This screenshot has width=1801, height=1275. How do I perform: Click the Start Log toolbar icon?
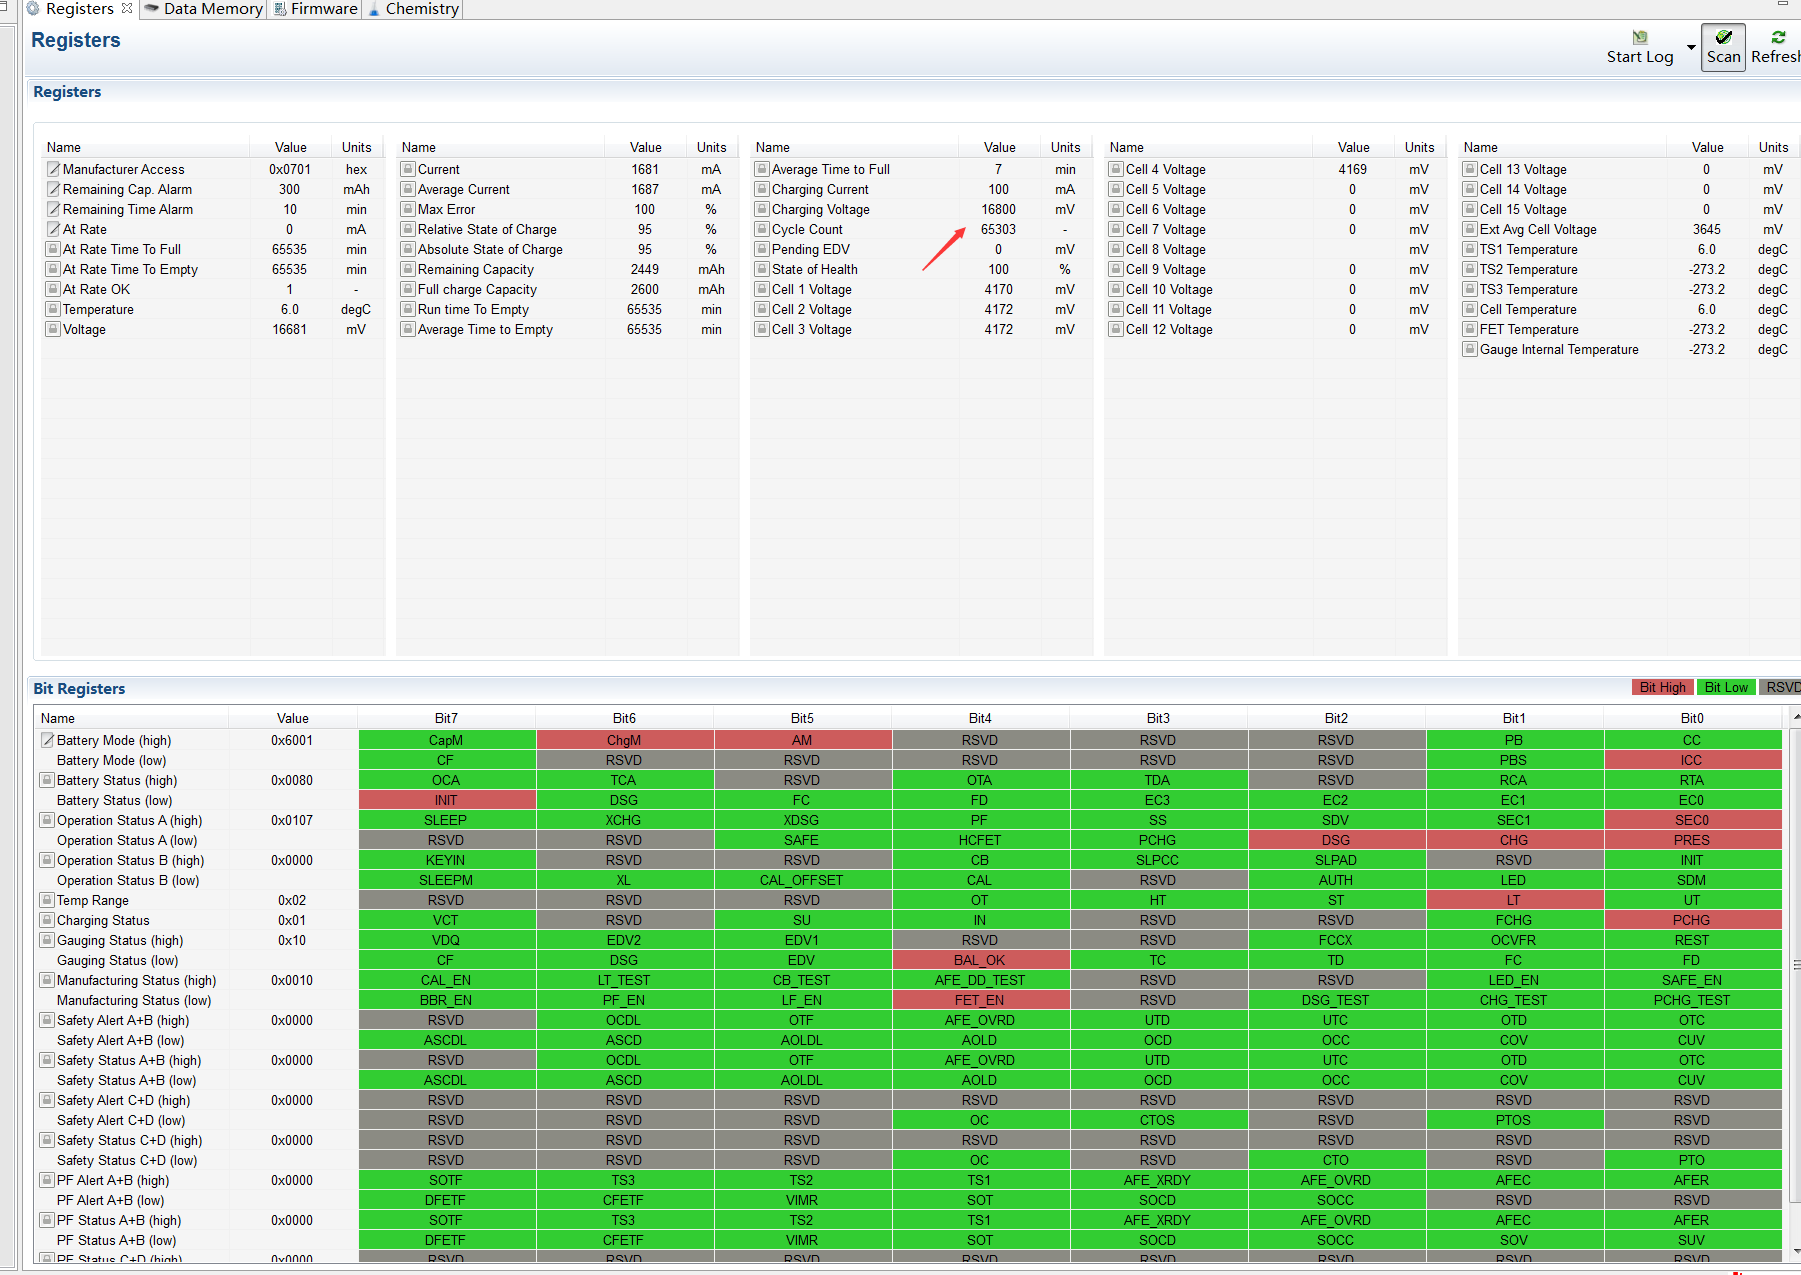click(x=1640, y=38)
